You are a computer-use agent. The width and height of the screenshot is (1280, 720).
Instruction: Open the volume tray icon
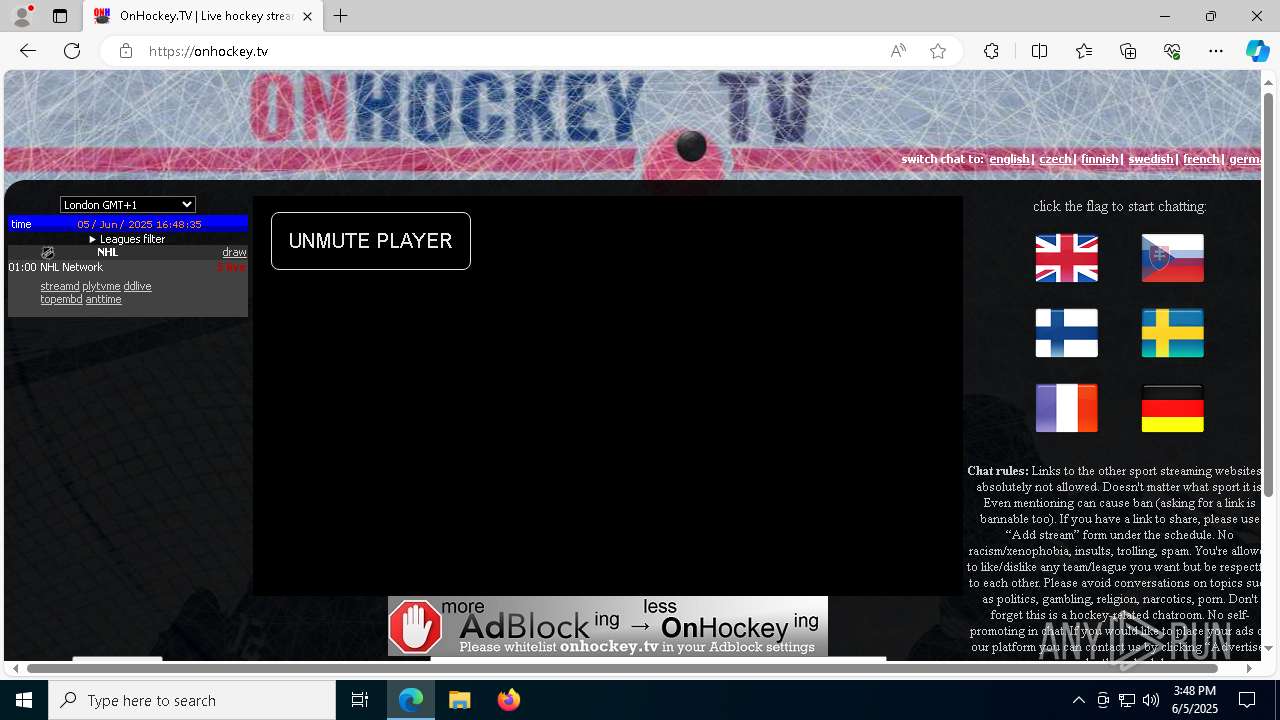[1151, 700]
